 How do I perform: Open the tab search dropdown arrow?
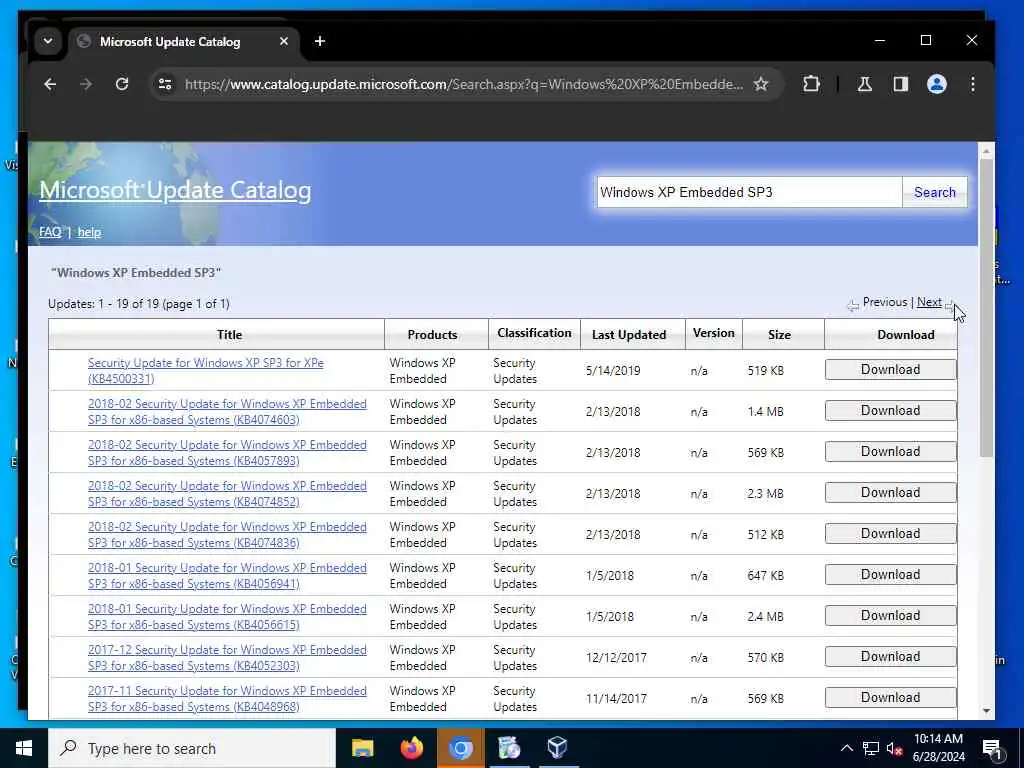pos(48,41)
